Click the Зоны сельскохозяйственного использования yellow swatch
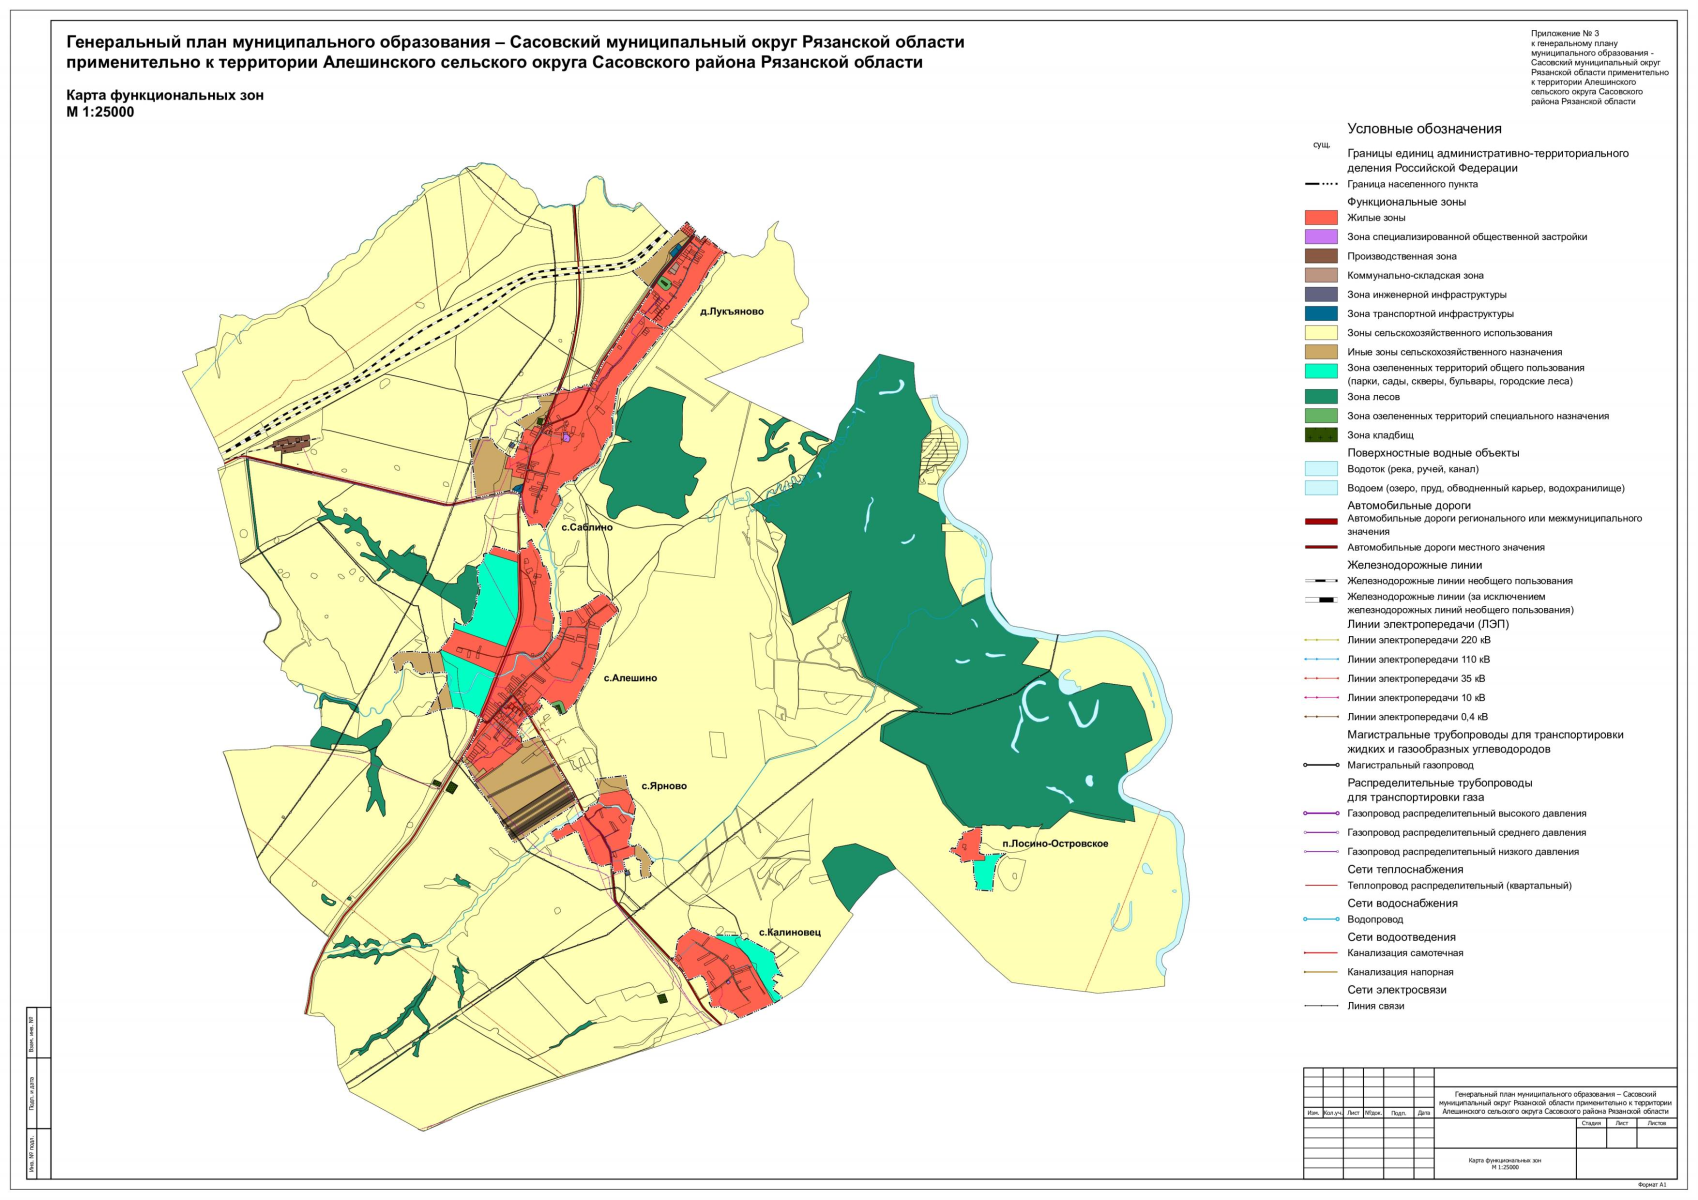 pos(1320,333)
